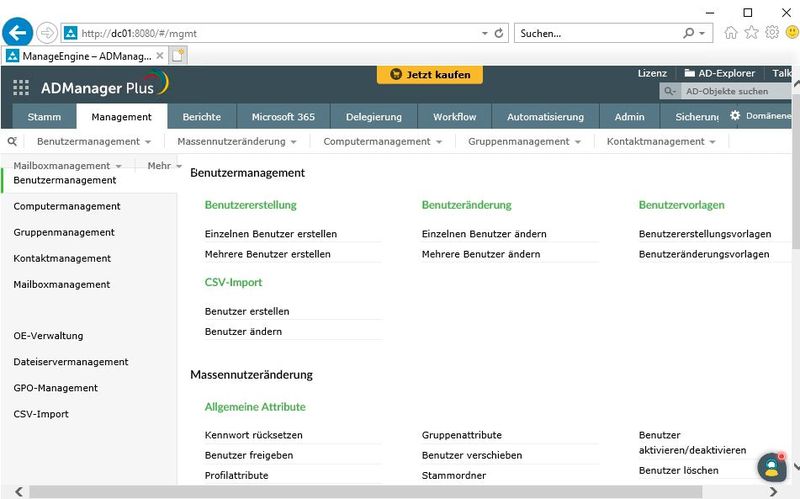Open Einzelnen Benutzer ändern link

(484, 234)
